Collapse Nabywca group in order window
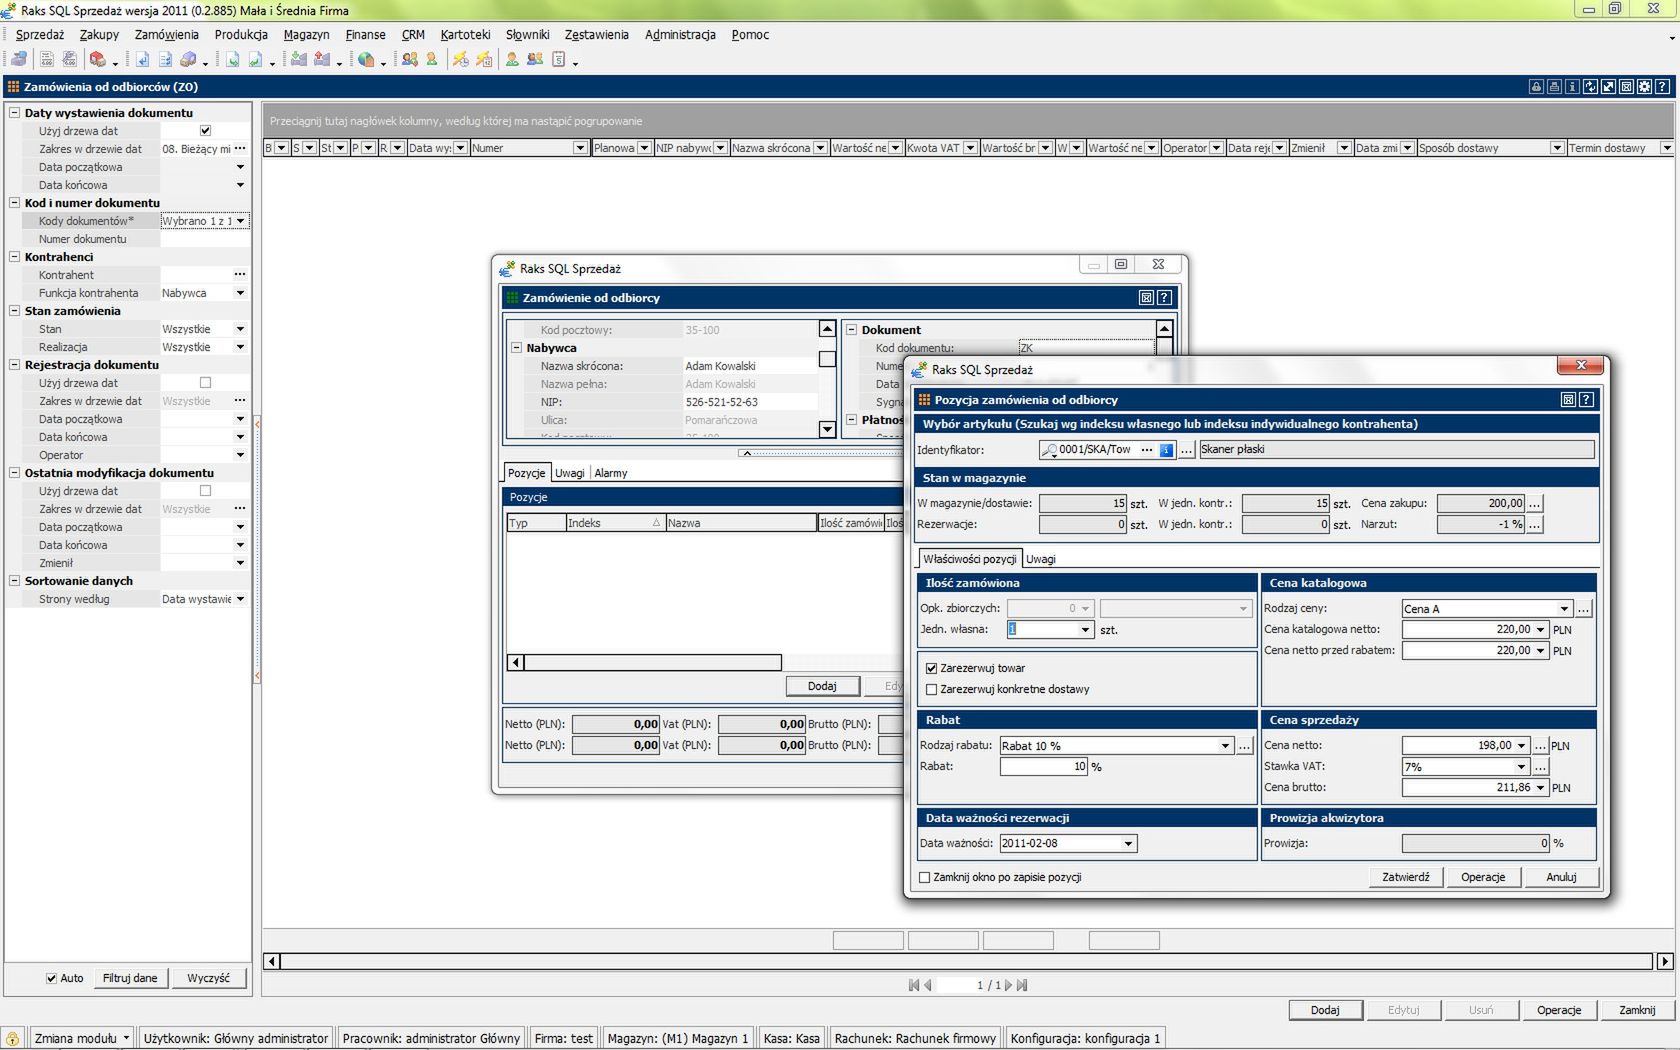This screenshot has height=1050, width=1680. tap(517, 348)
